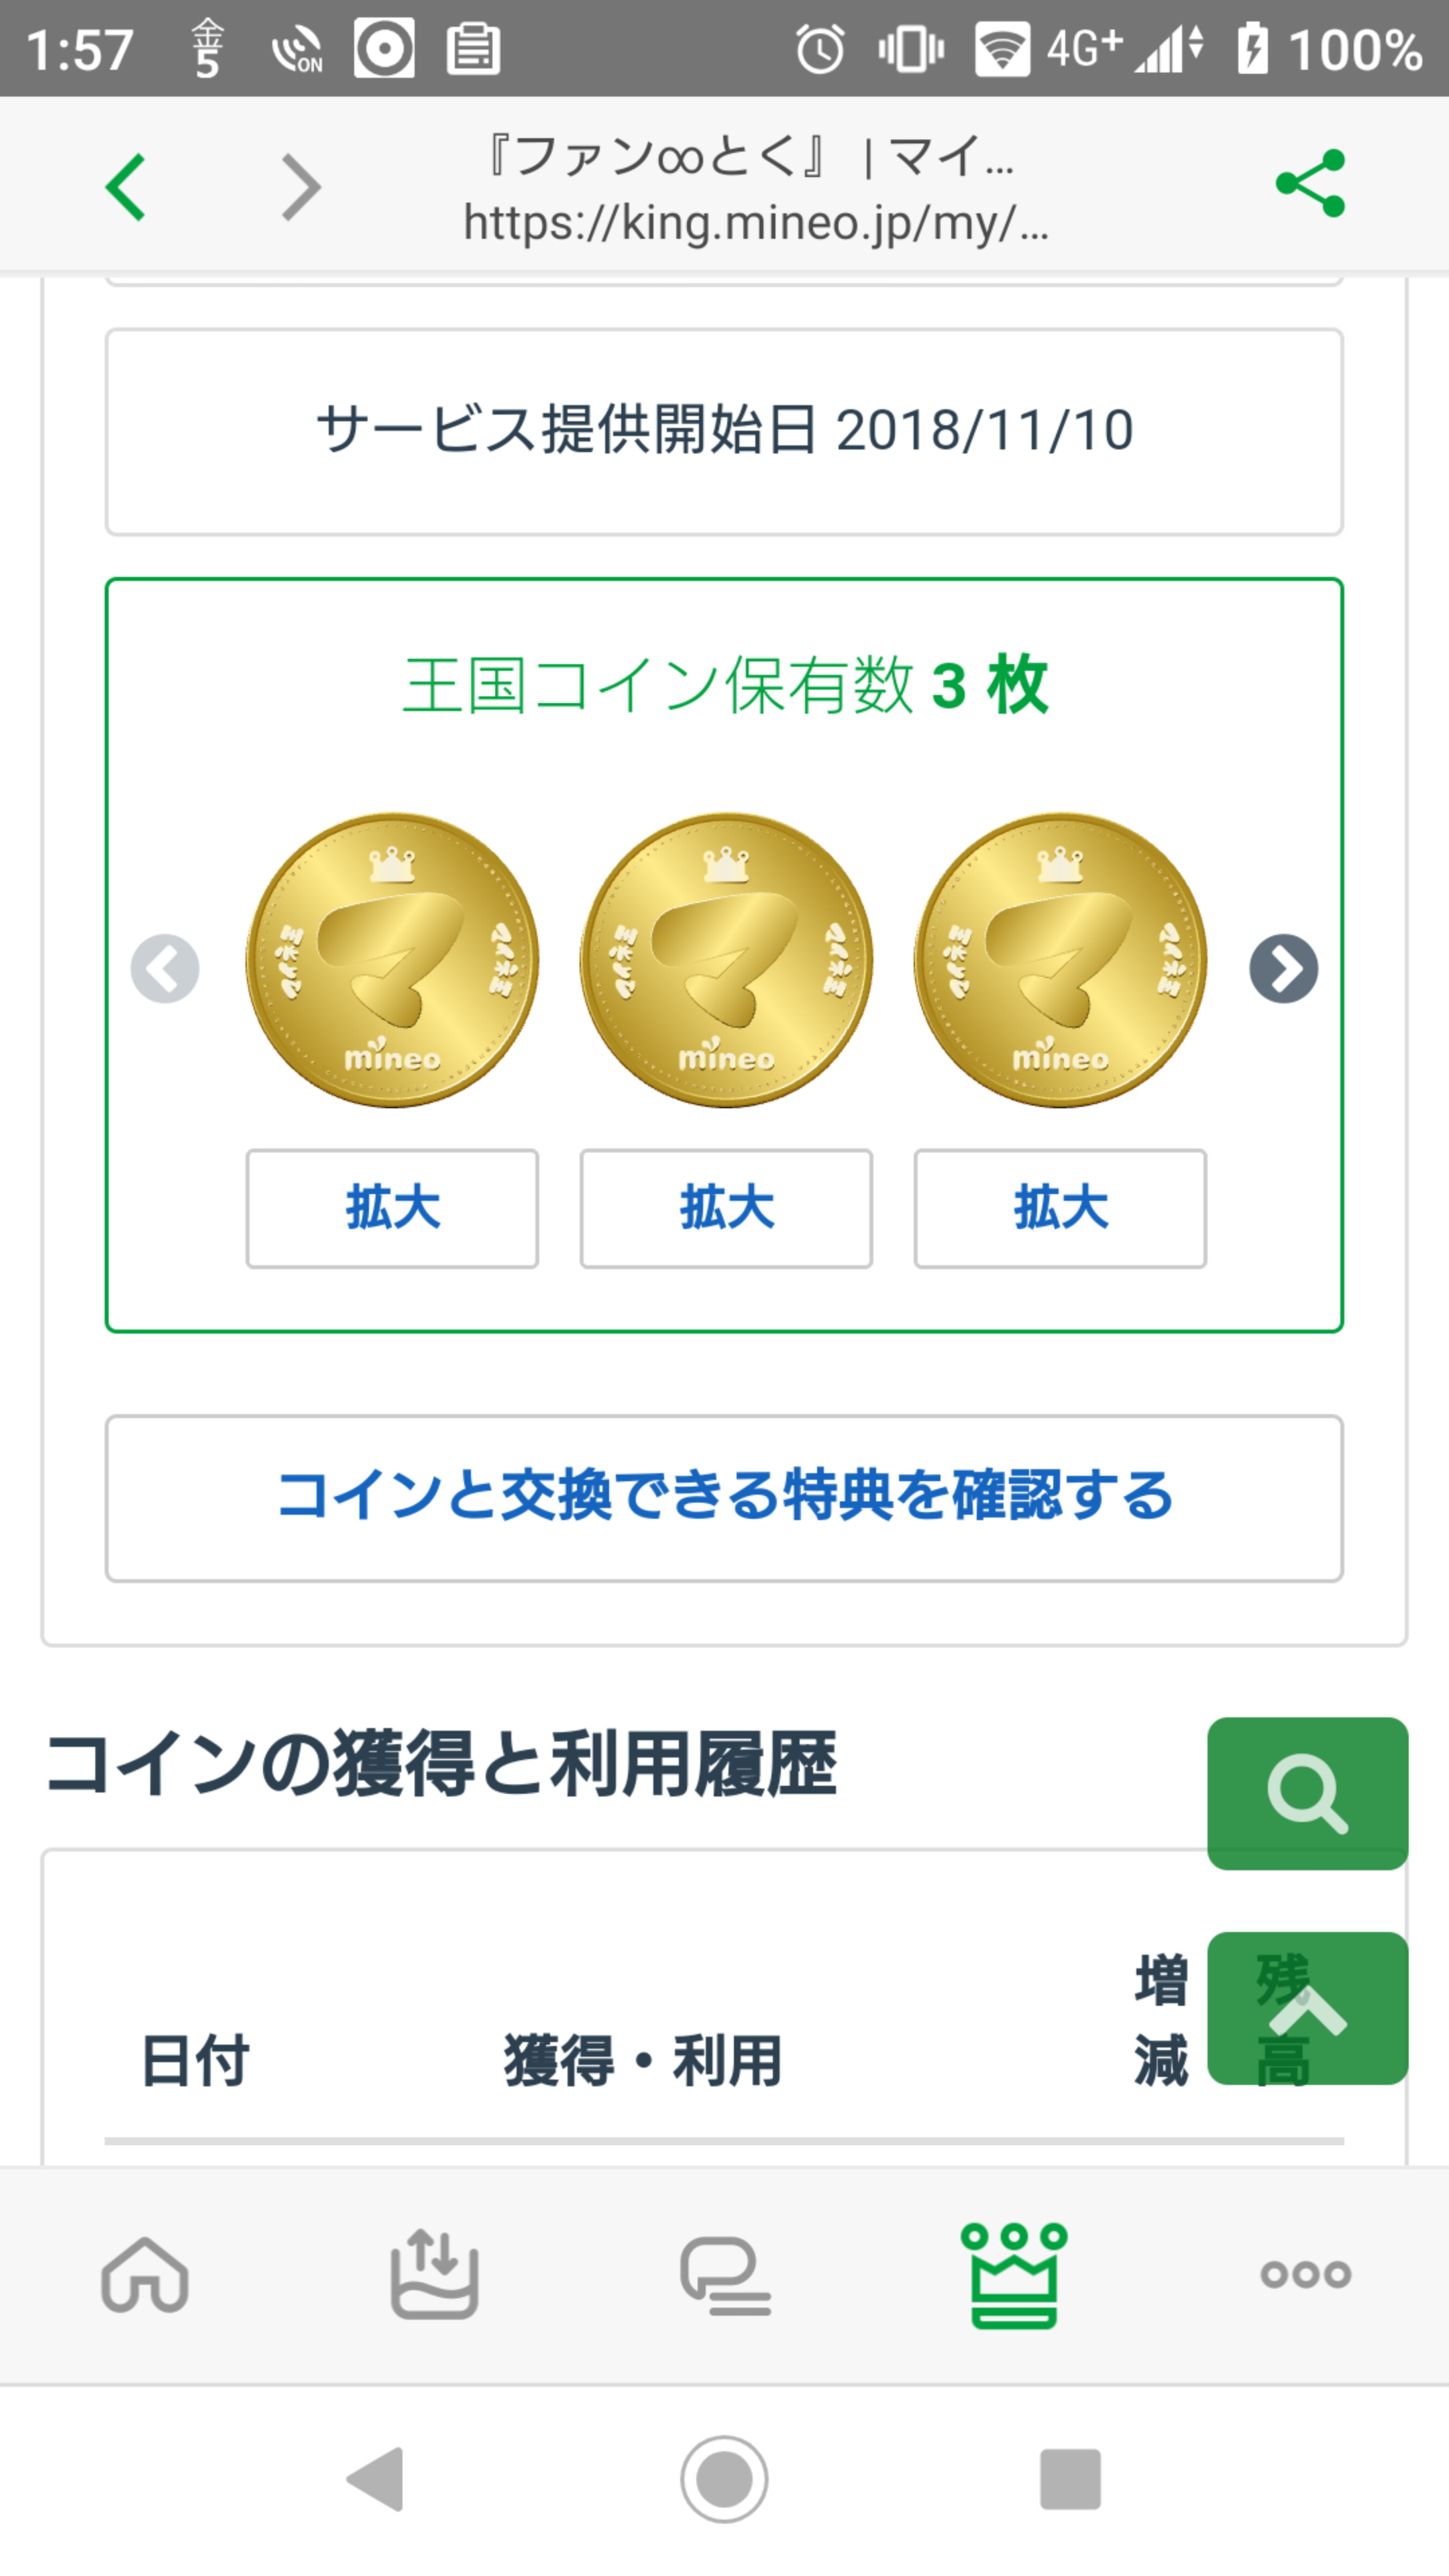The image size is (1449, 2576).
Task: Show previous coins in carousel
Action: pyautogui.click(x=165, y=968)
